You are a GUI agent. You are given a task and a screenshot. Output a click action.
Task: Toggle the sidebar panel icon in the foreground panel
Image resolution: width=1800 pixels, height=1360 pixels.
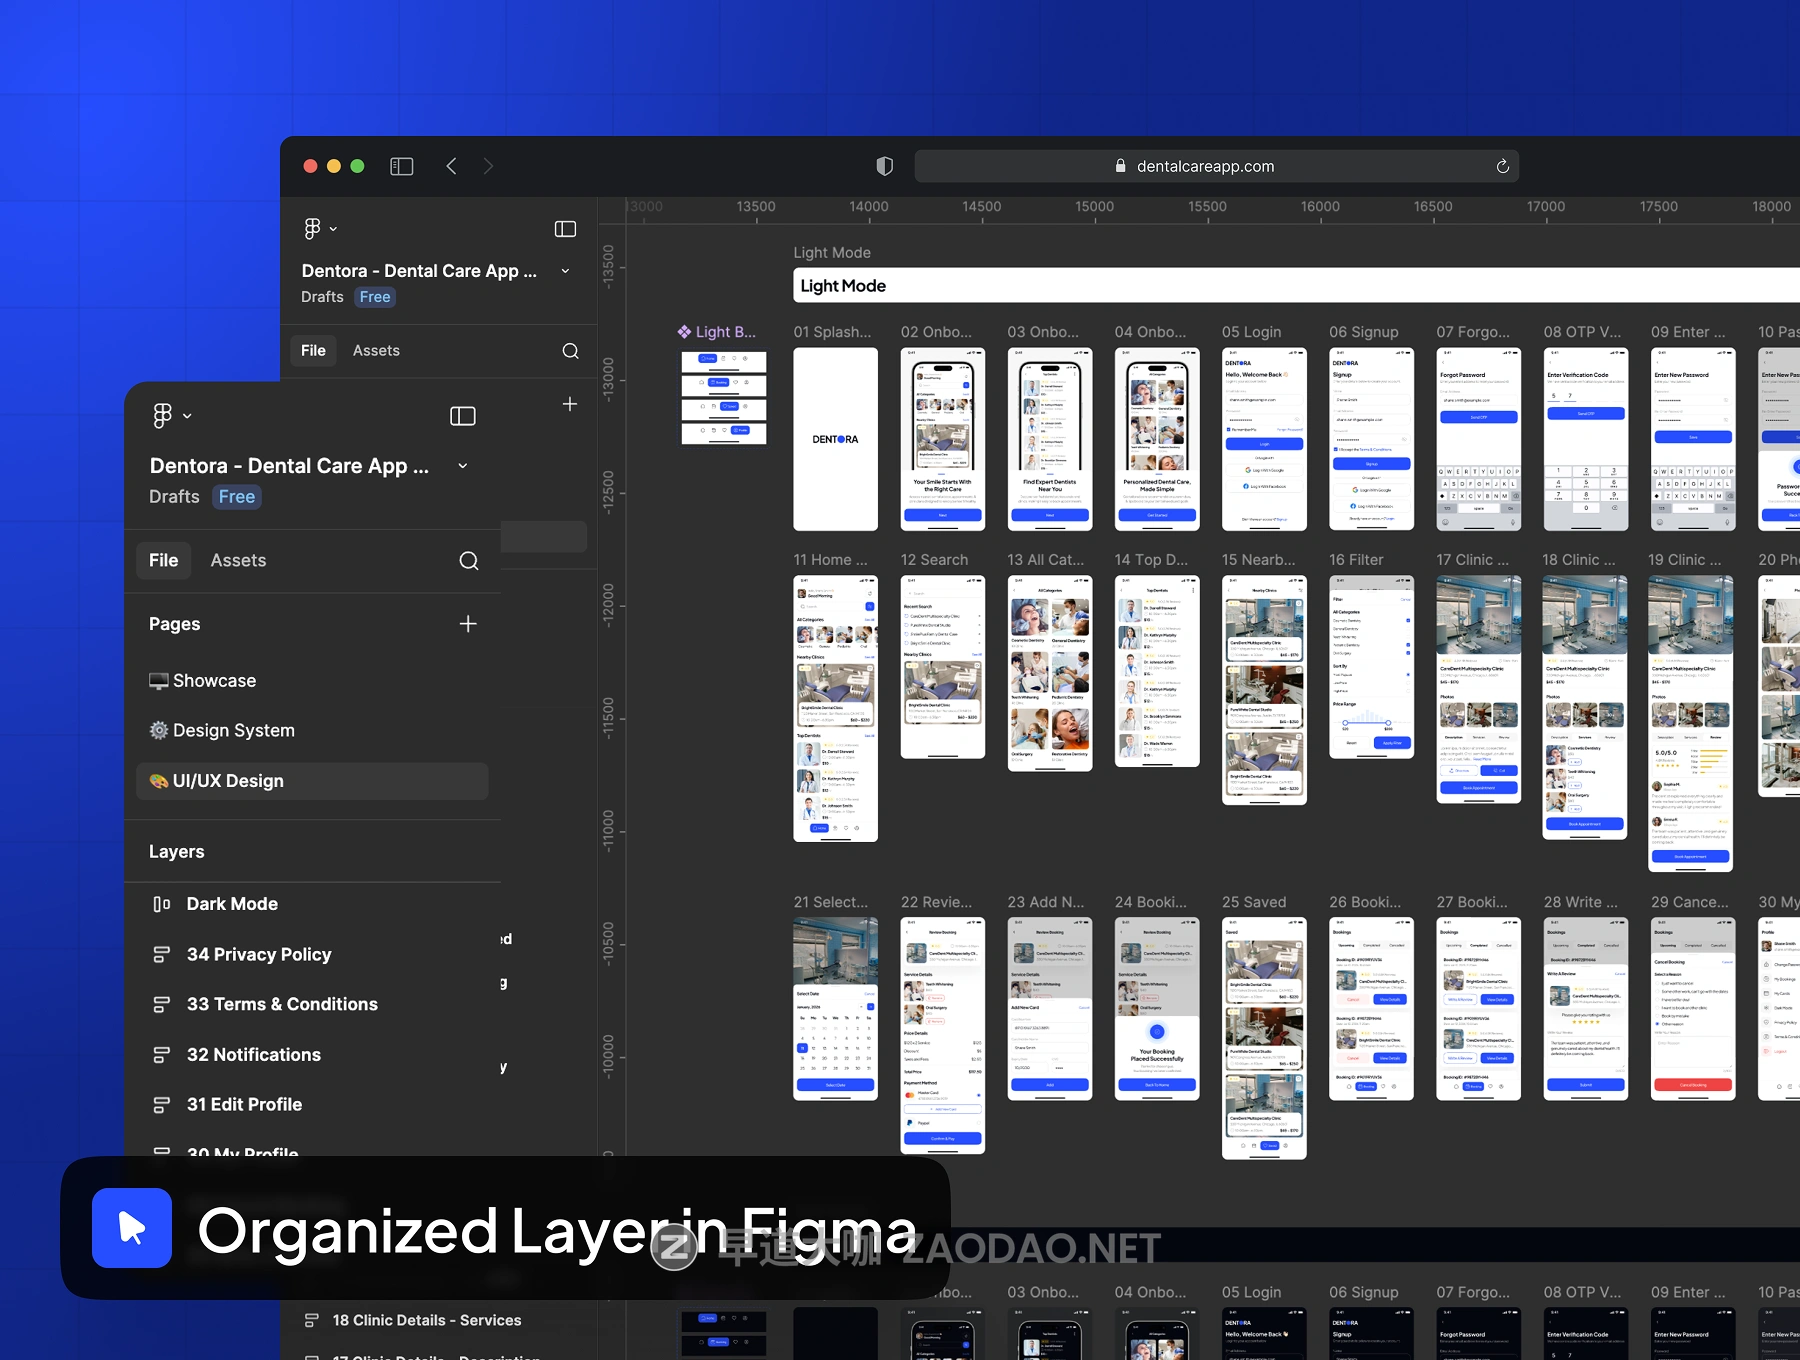462,416
